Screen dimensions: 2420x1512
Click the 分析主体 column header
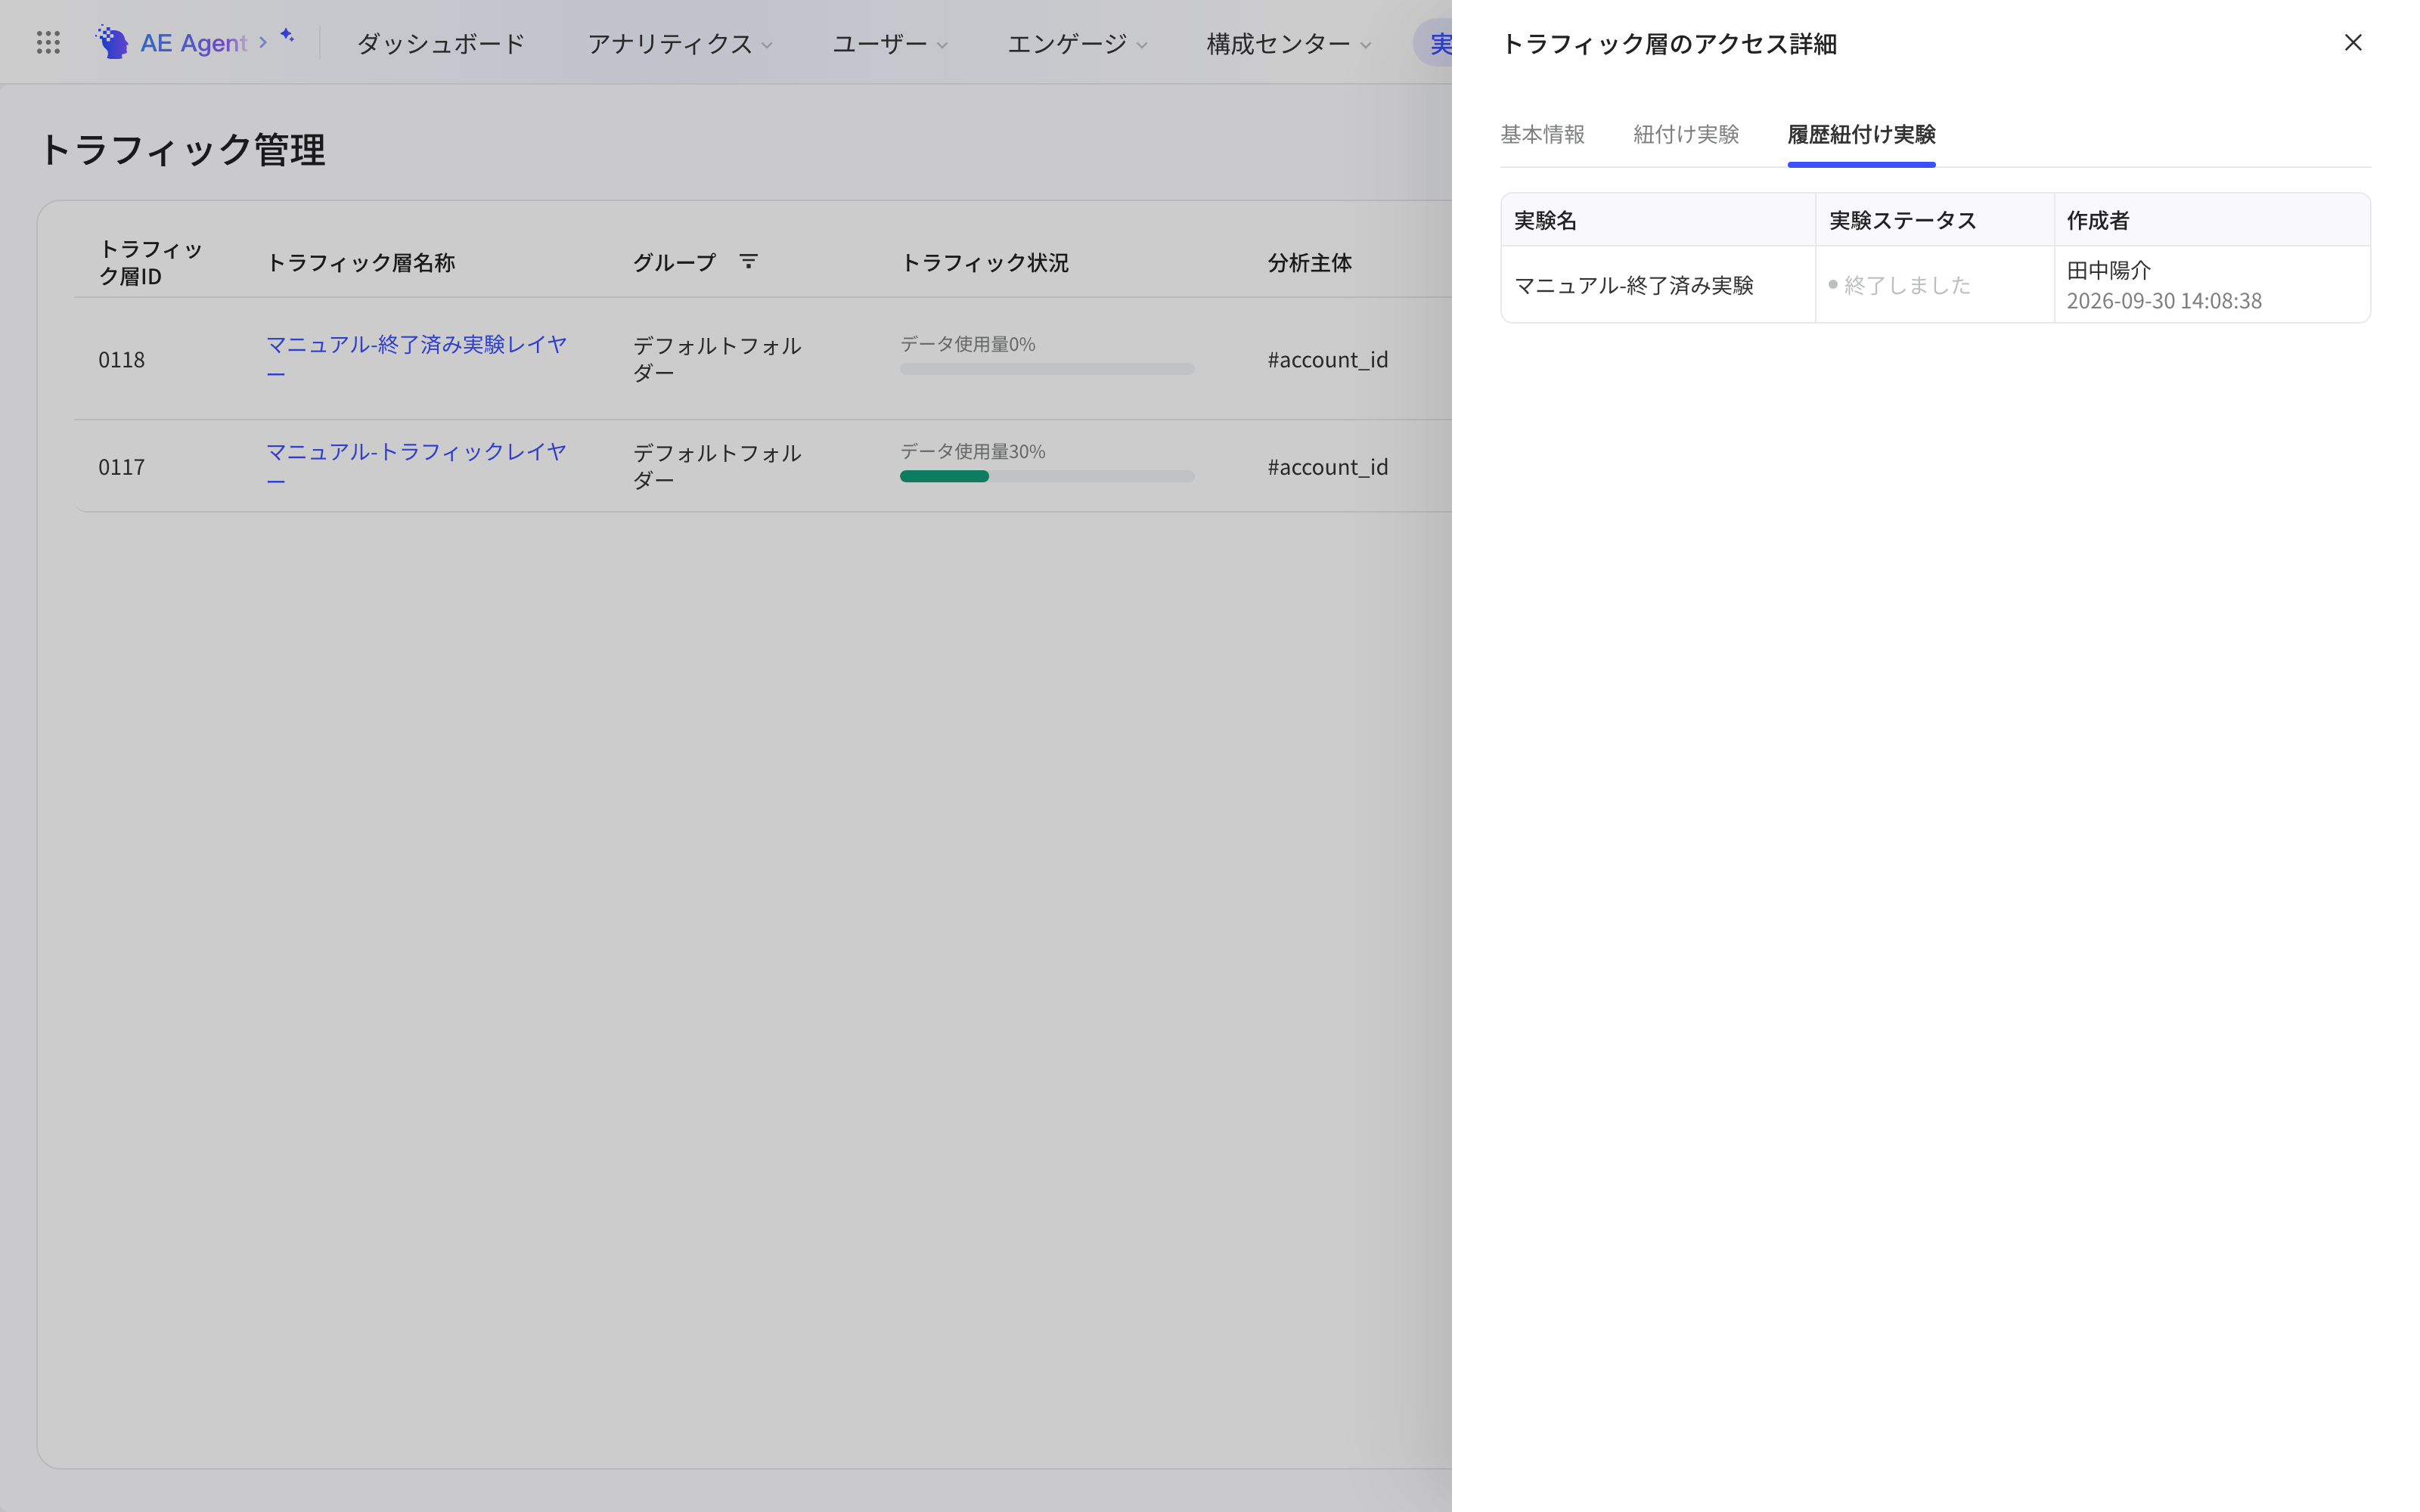(x=1309, y=263)
